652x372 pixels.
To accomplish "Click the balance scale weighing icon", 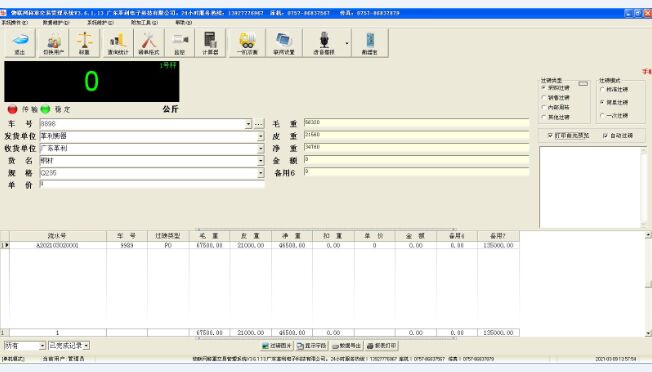I will coord(84,43).
